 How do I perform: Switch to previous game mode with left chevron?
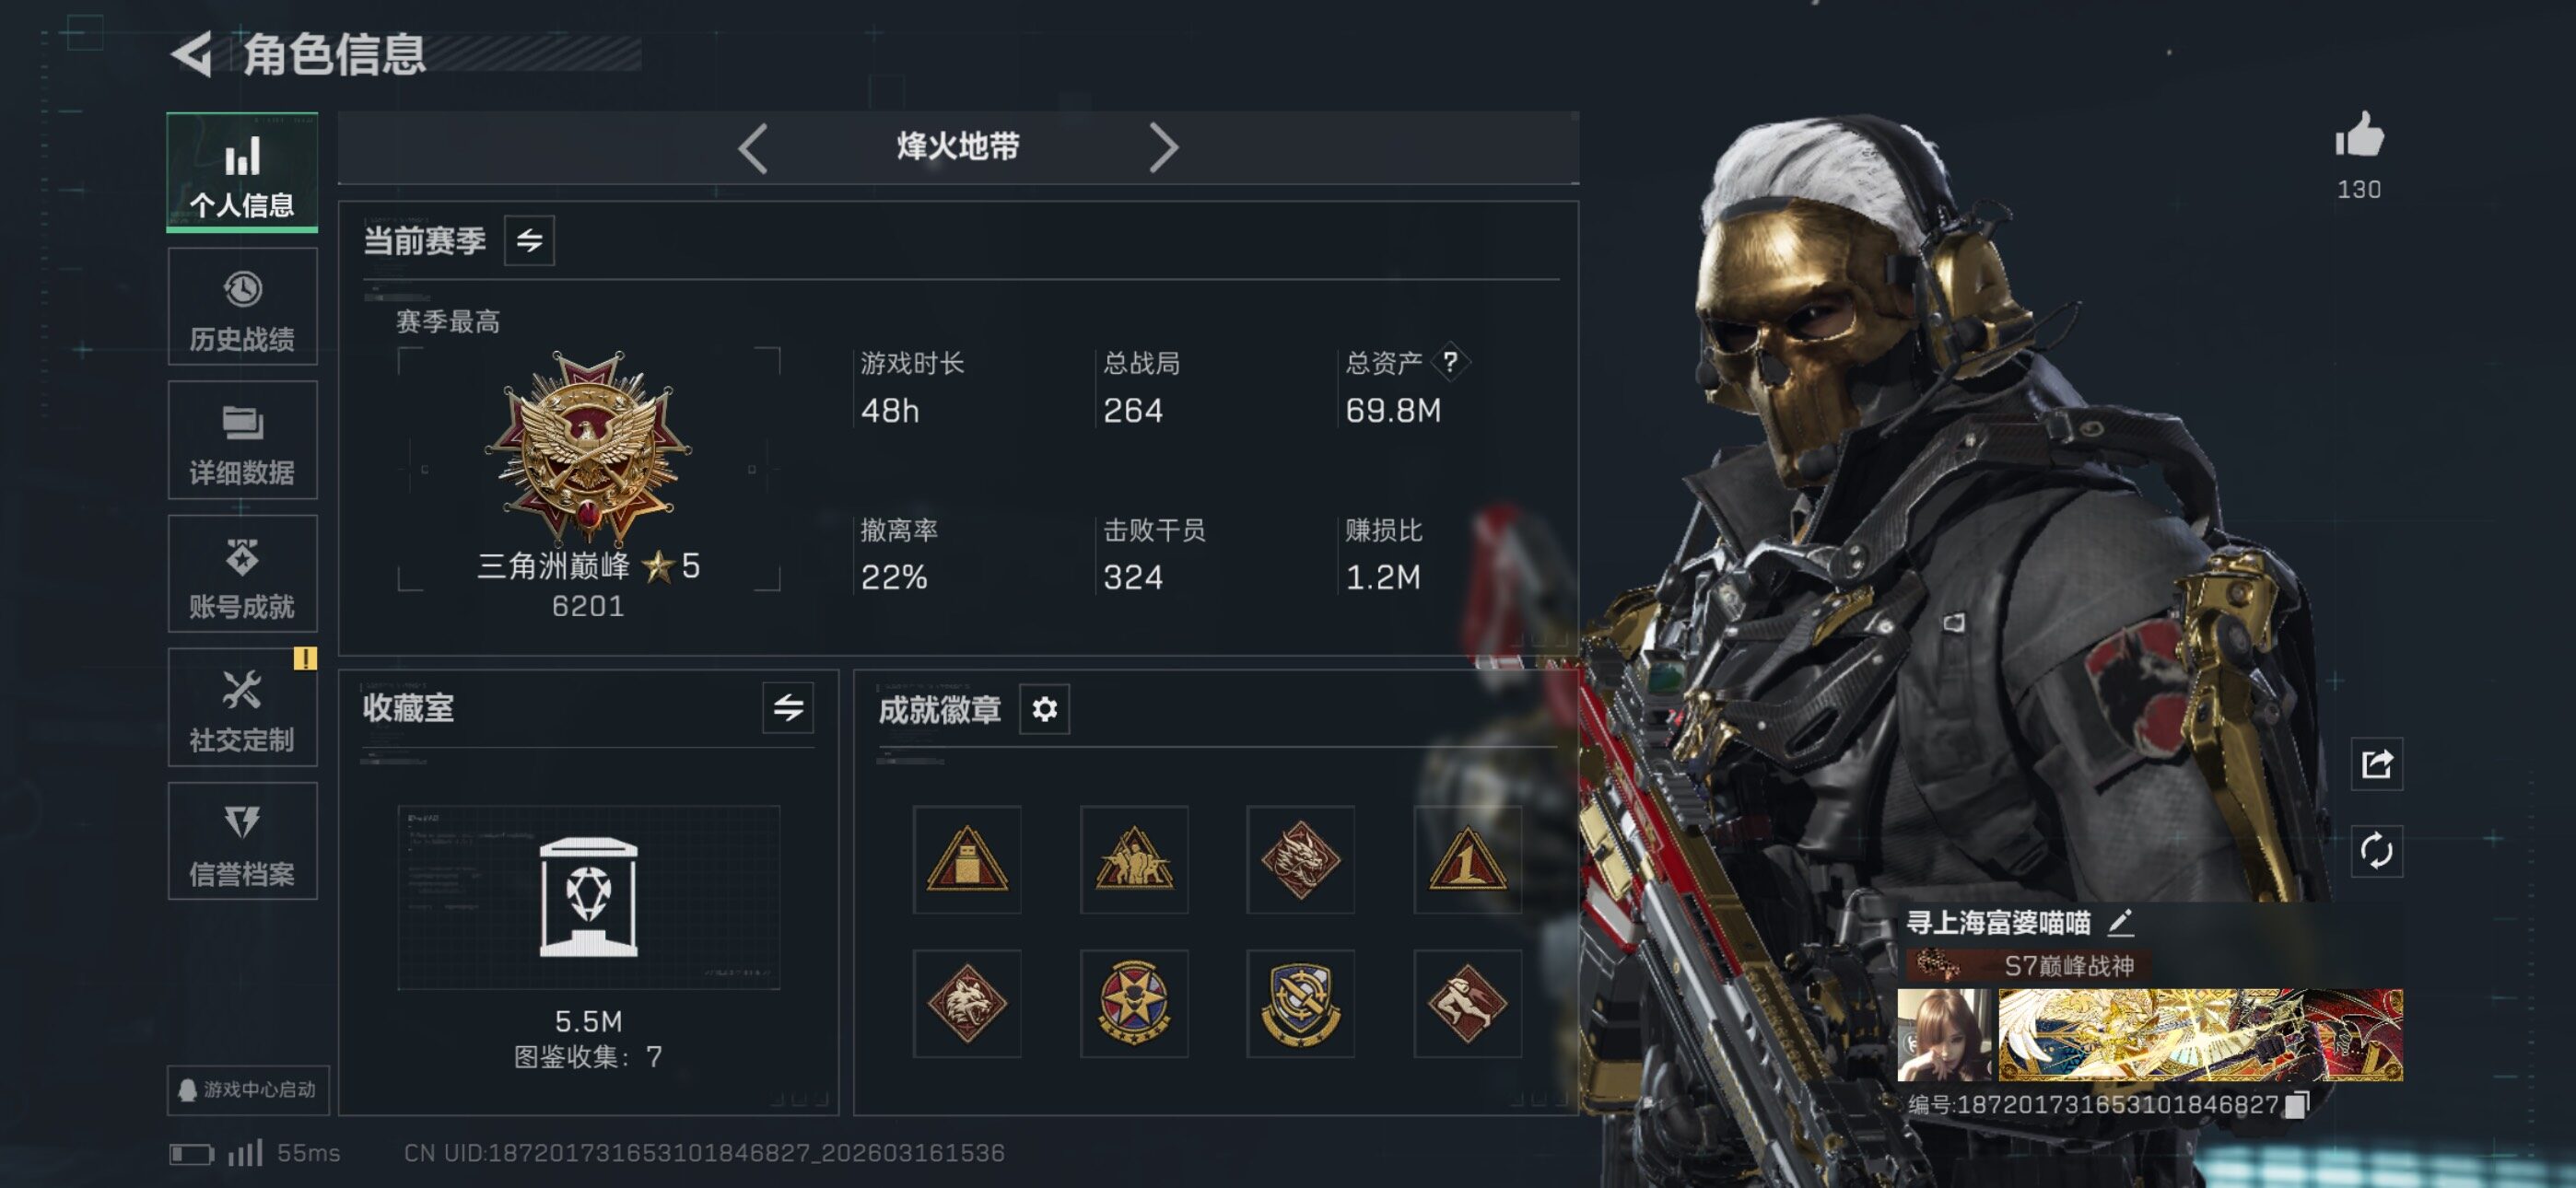[x=753, y=148]
